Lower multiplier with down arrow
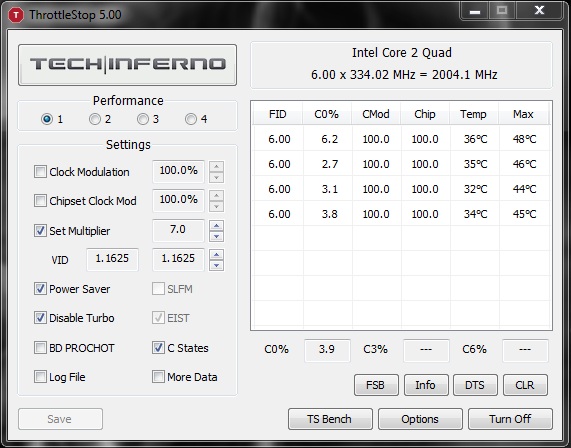The height and width of the screenshot is (448, 571). pos(217,236)
